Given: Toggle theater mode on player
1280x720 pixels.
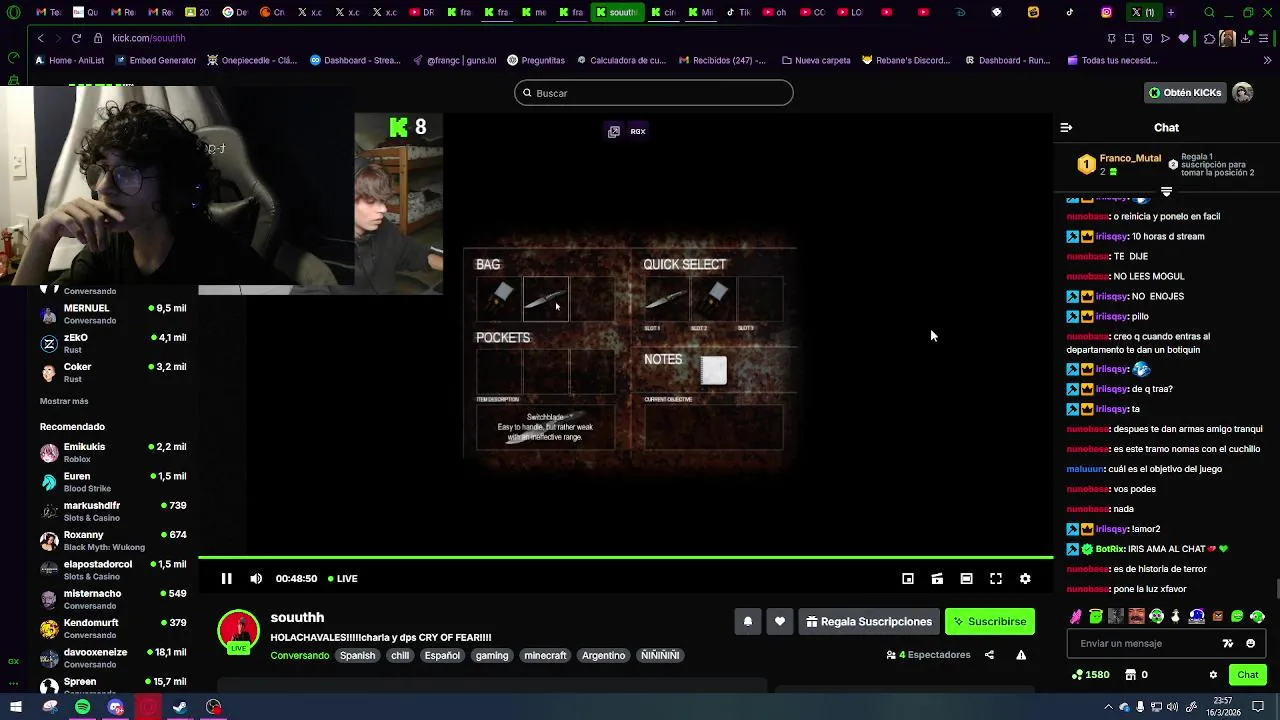Looking at the screenshot, I should tap(966, 578).
